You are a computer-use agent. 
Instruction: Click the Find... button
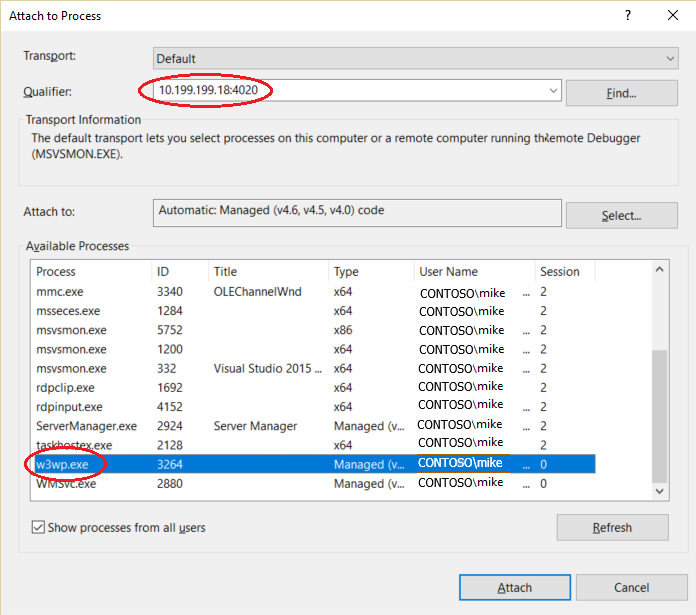point(621,93)
